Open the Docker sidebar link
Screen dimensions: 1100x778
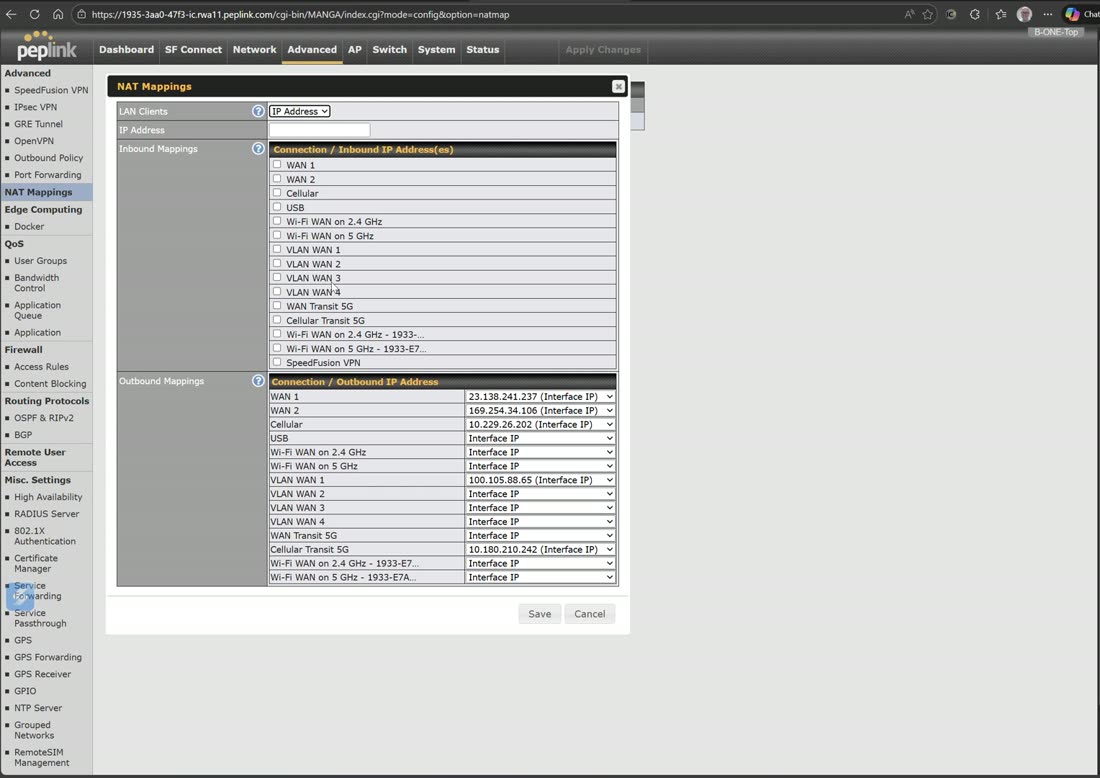[x=29, y=227]
